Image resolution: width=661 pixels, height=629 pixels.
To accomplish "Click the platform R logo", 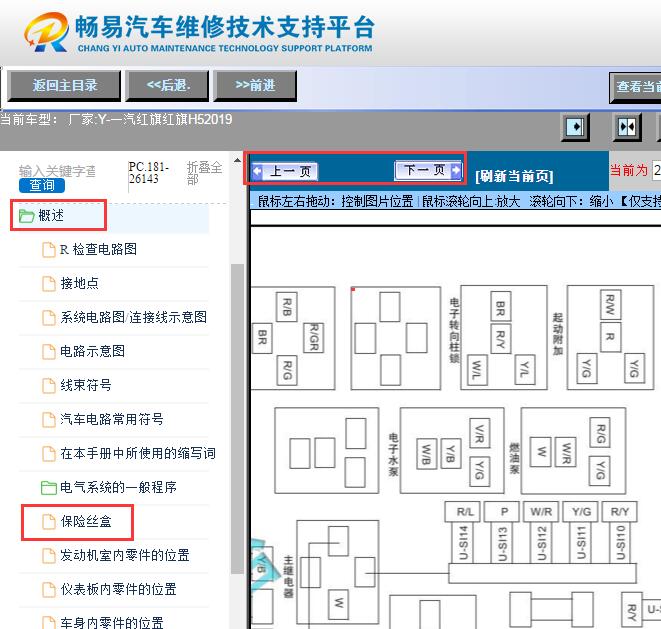I will pyautogui.click(x=47, y=32).
